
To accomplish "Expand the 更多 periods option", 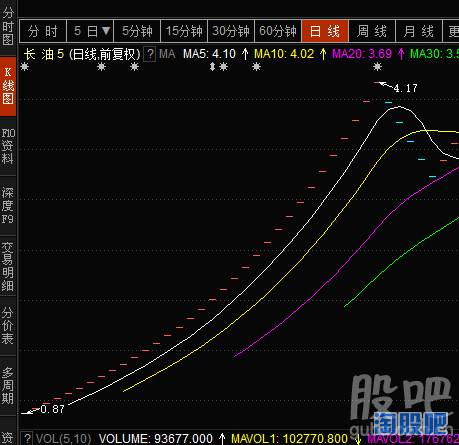I will click(x=451, y=31).
